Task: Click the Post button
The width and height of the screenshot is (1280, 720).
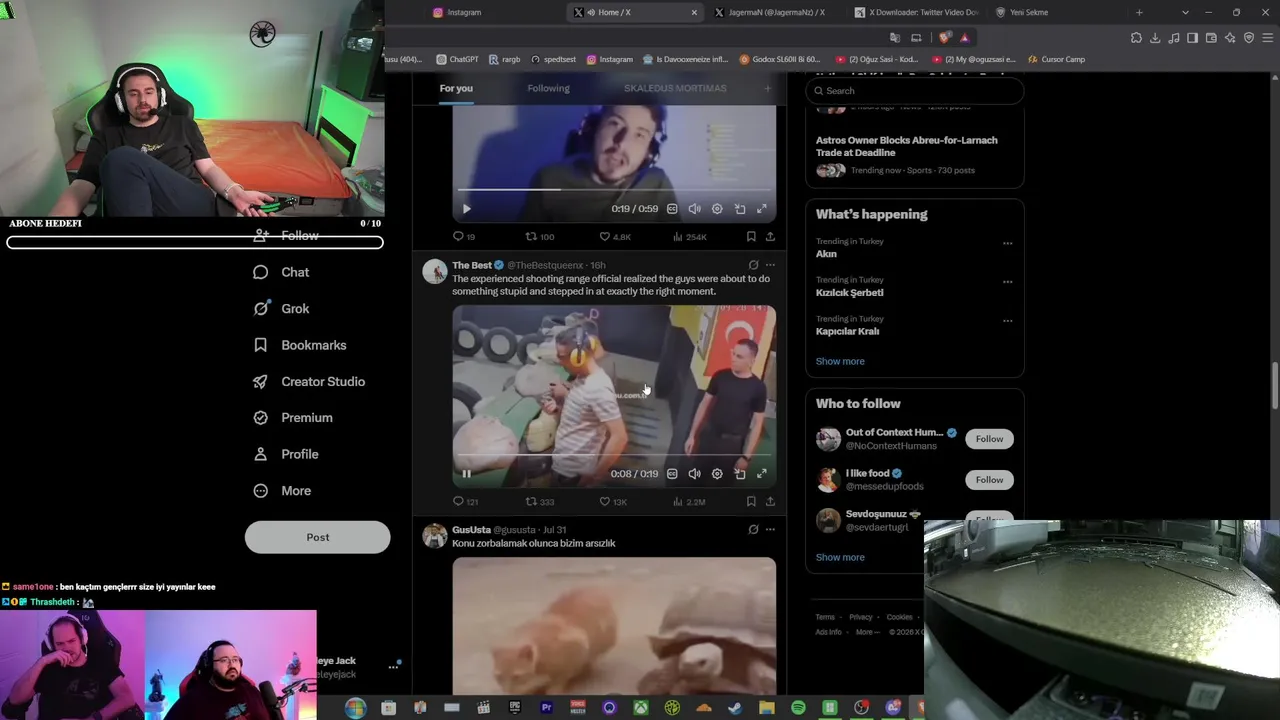Action: coord(317,537)
